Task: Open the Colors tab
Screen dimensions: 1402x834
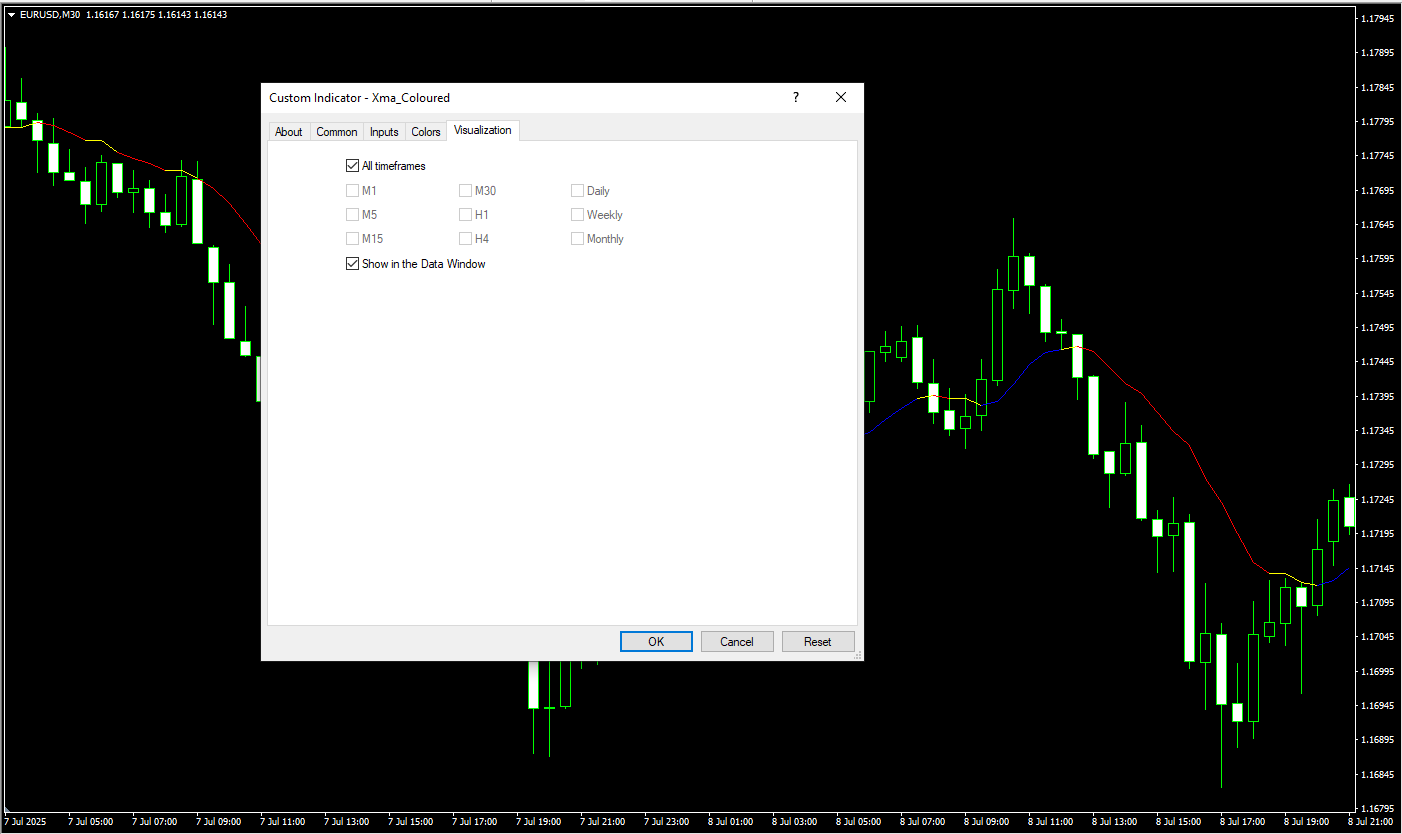Action: pos(426,132)
